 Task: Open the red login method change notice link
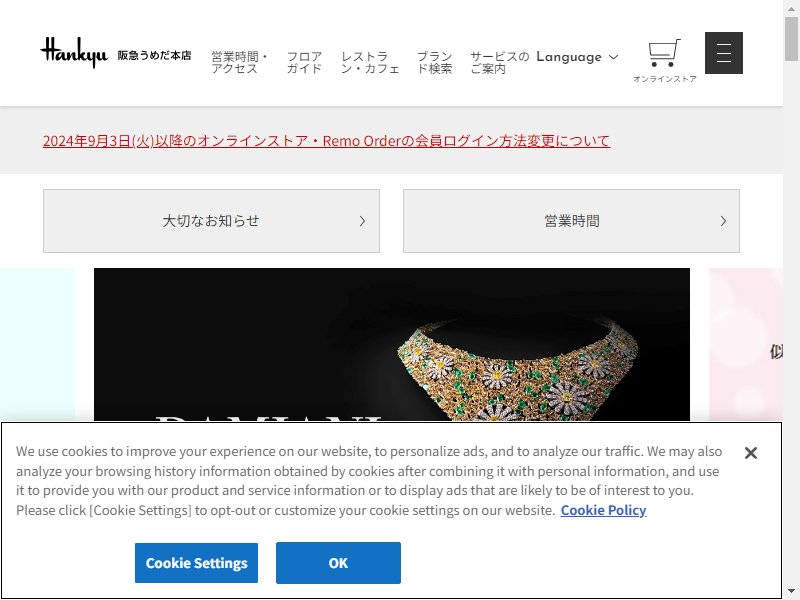327,141
